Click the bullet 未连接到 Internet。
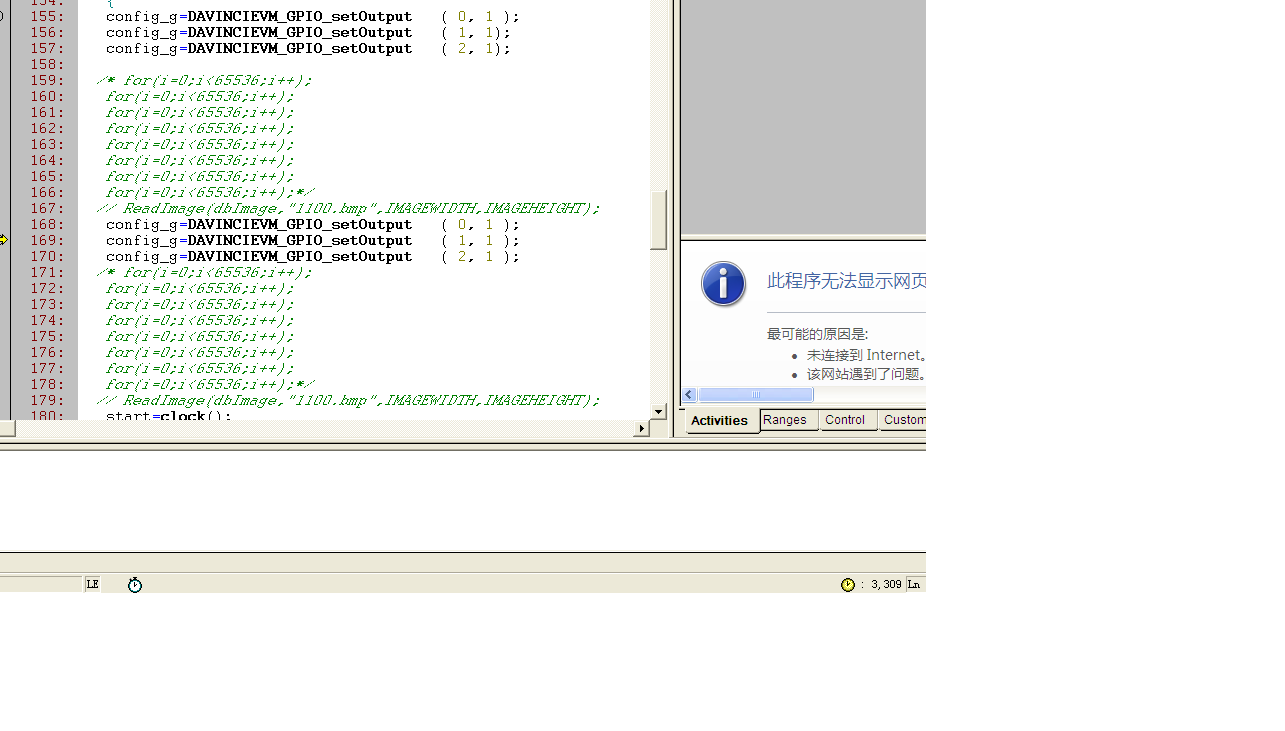This screenshot has width=1285, height=731. click(x=867, y=355)
